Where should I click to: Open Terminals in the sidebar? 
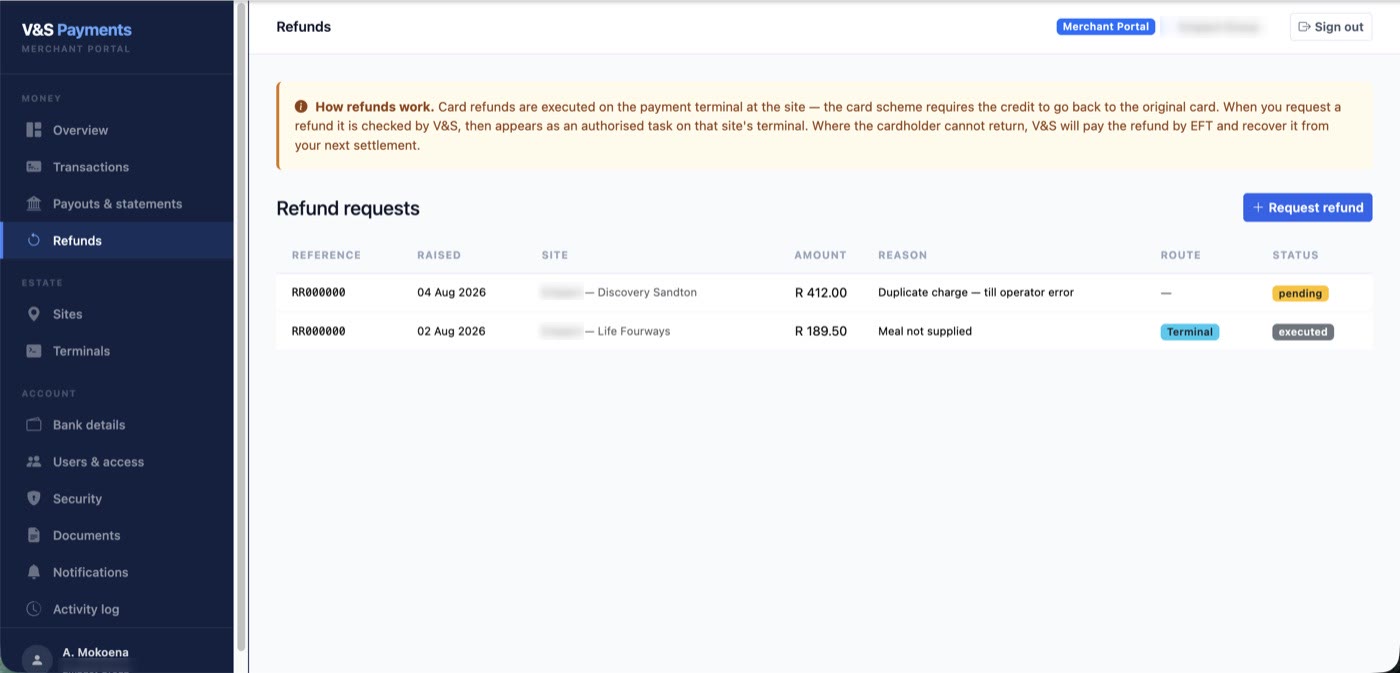tap(117, 351)
